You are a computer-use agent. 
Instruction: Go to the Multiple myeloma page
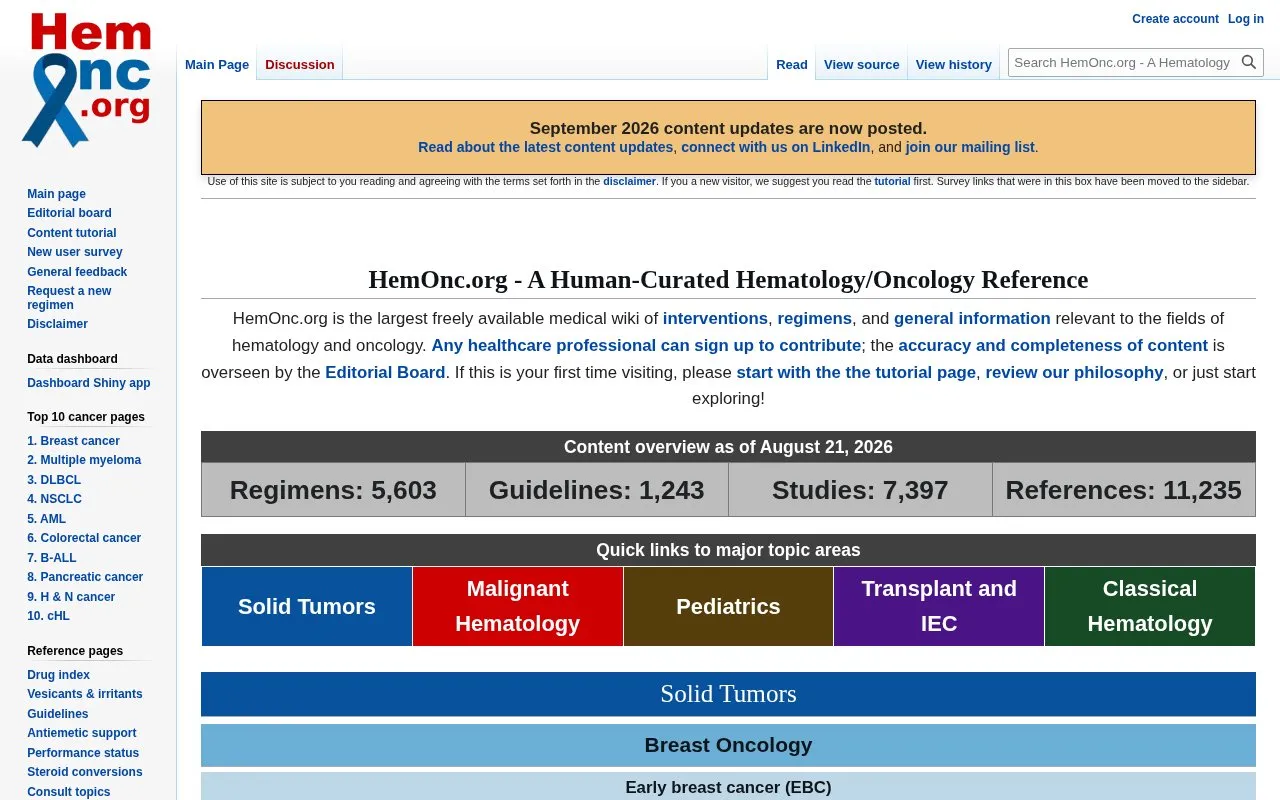point(84,460)
